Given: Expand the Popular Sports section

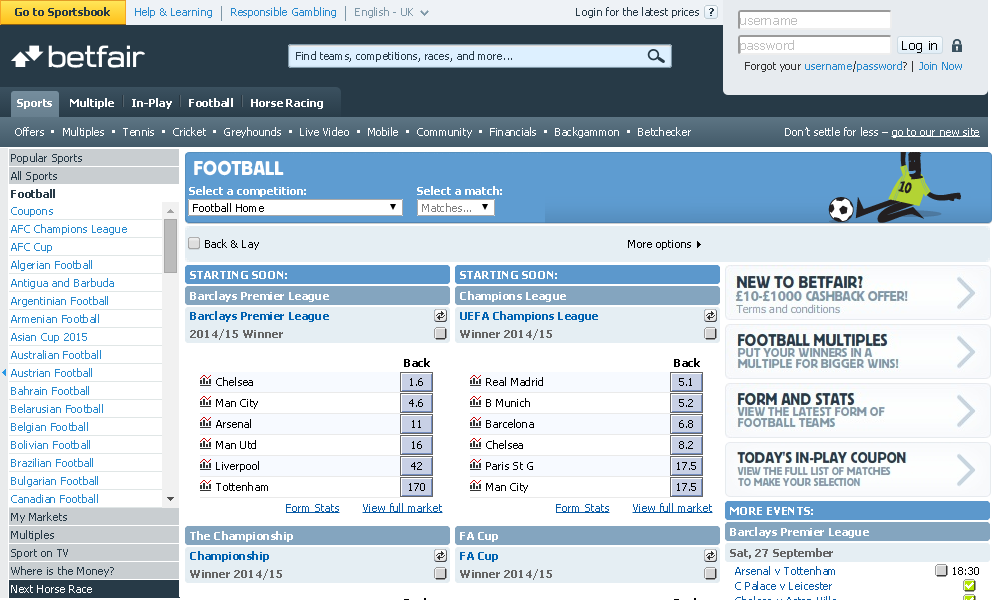Looking at the screenshot, I should [x=94, y=158].
